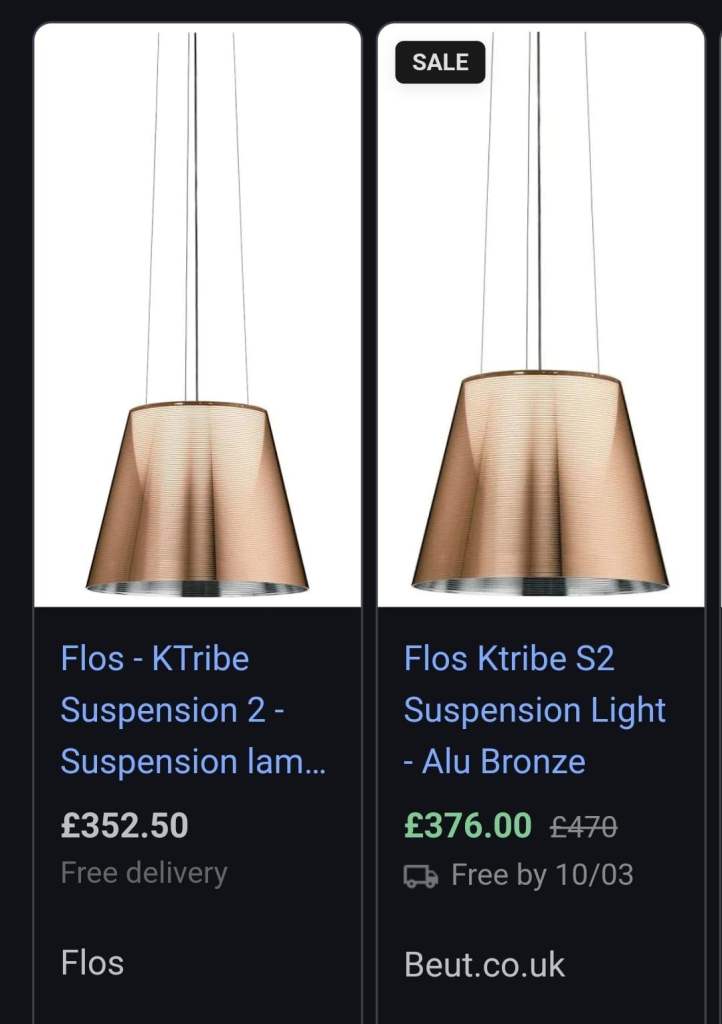Open the "Flos Ktribe S2" title line
Image resolution: width=722 pixels, height=1024 pixels.
(x=509, y=659)
